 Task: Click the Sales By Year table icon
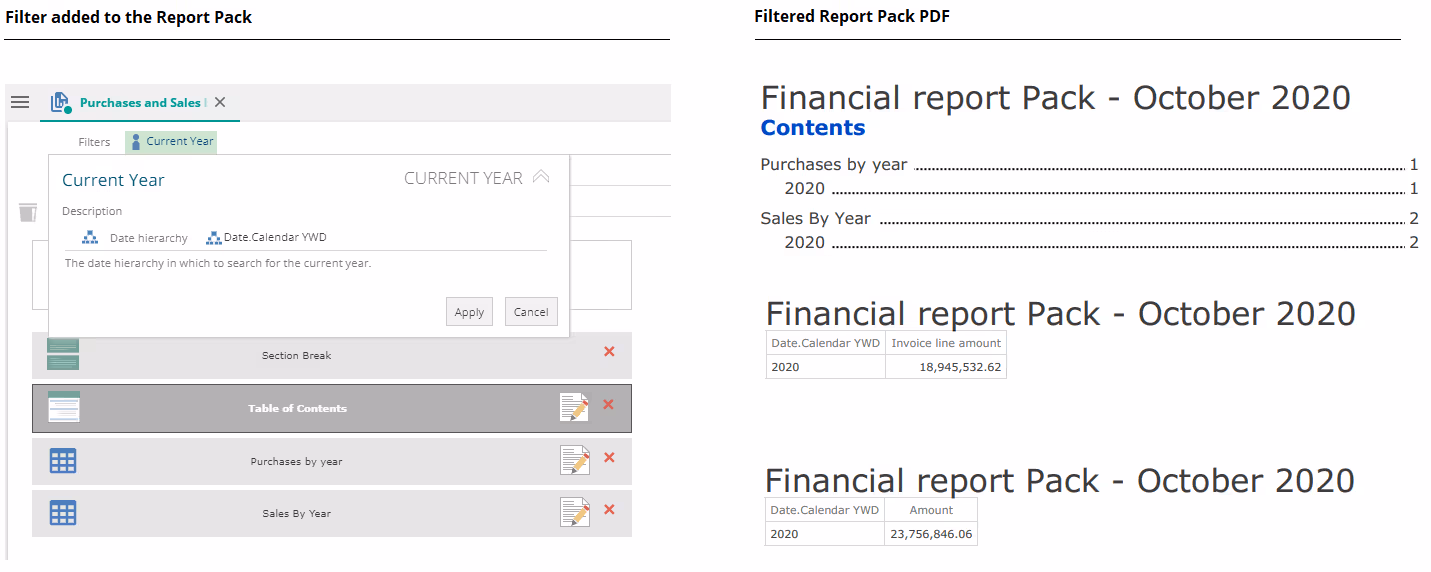coord(63,513)
